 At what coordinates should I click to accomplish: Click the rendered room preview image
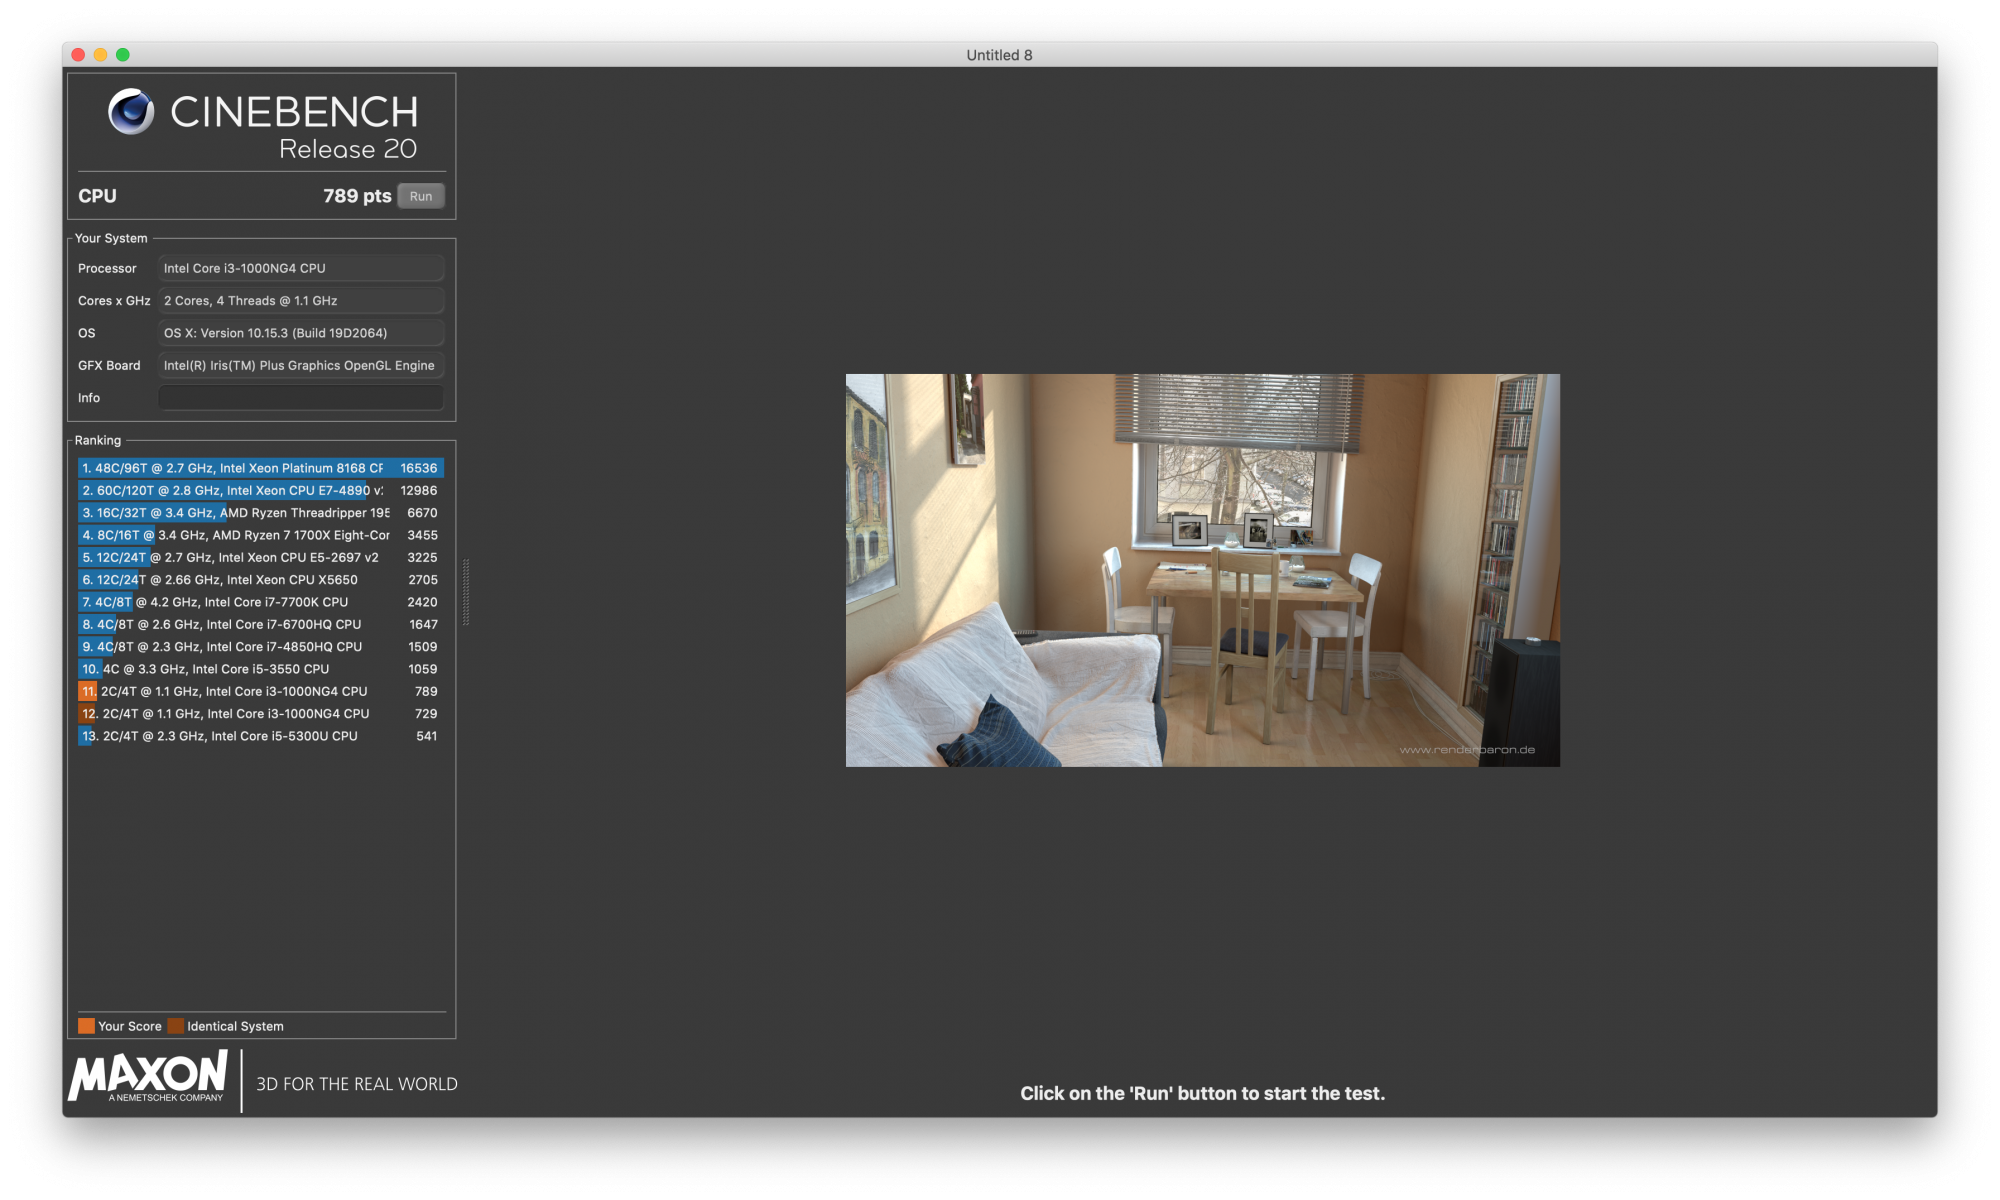1203,570
